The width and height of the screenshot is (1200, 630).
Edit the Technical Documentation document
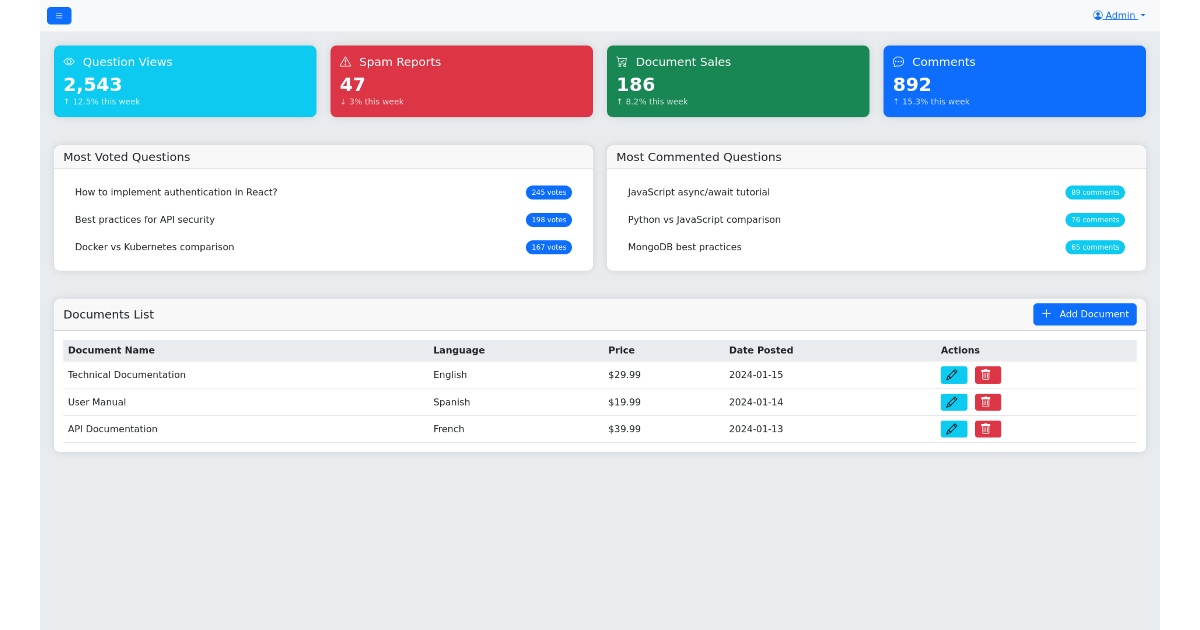click(x=953, y=374)
